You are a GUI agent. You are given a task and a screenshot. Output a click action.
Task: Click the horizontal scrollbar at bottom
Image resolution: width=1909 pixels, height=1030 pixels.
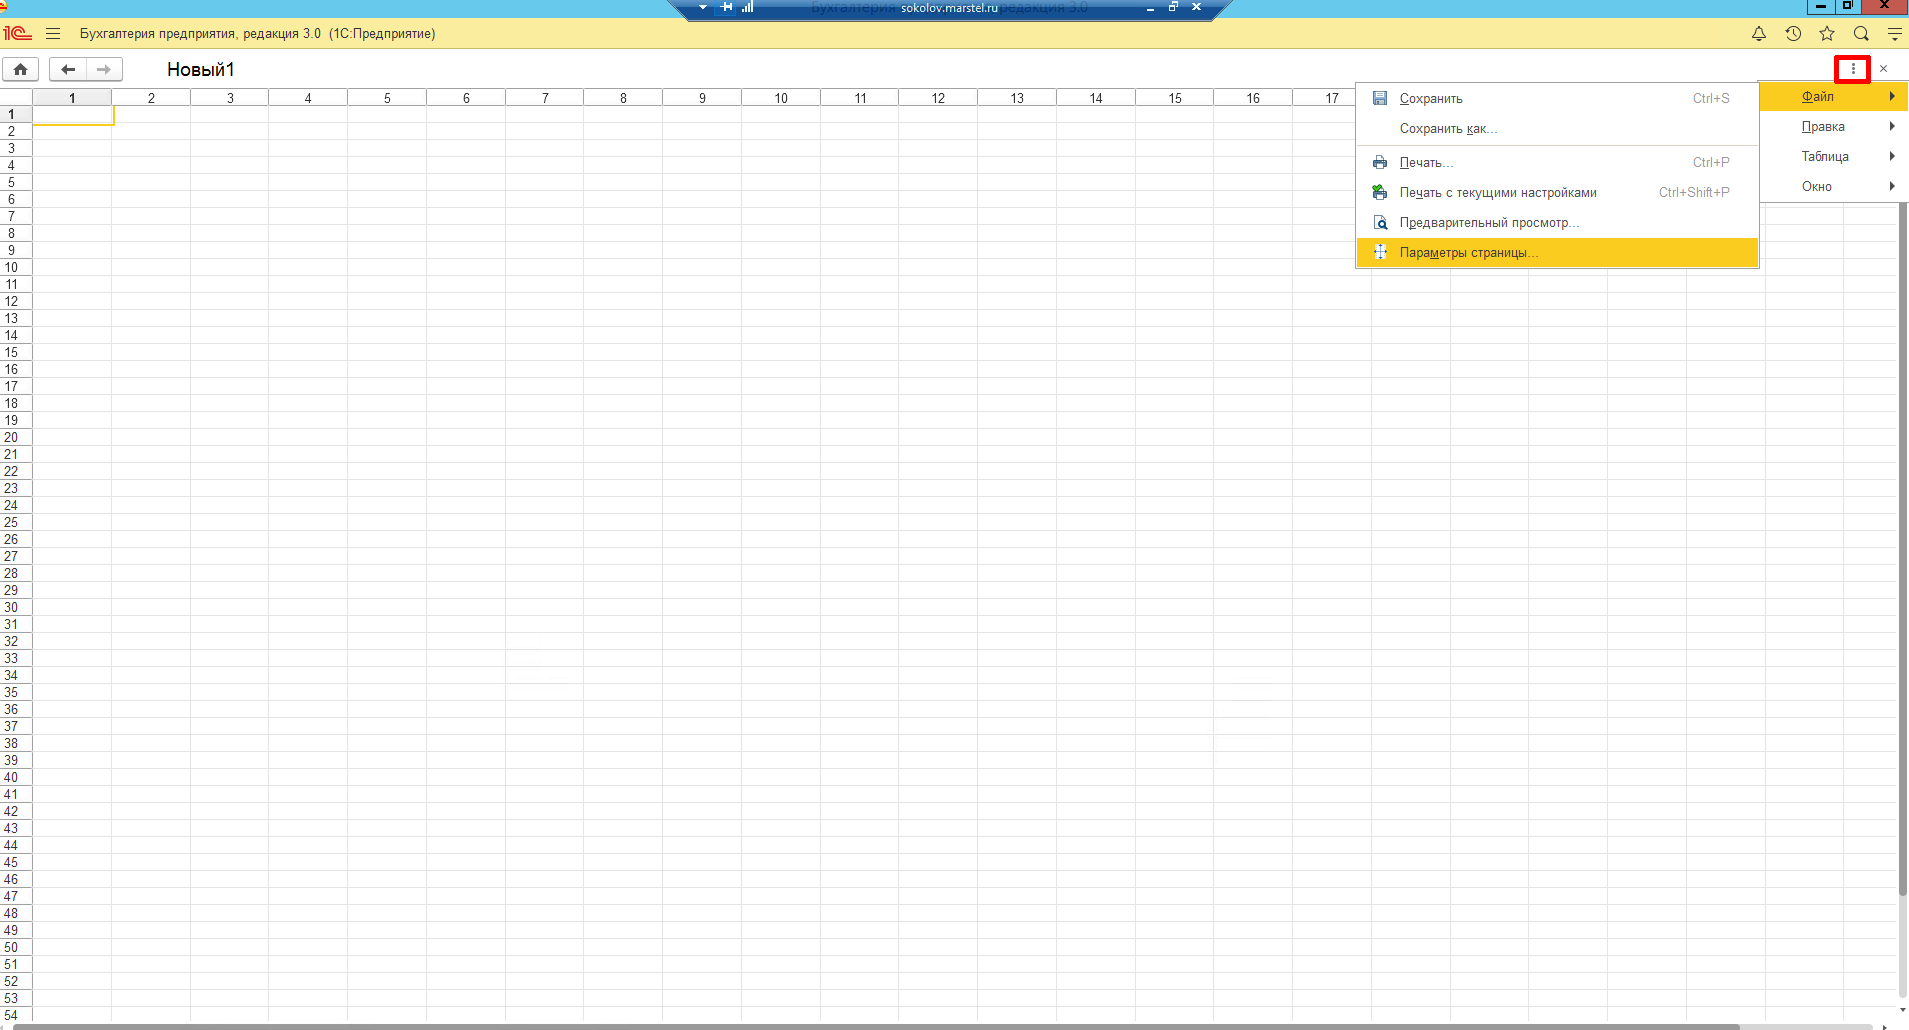click(875, 1026)
